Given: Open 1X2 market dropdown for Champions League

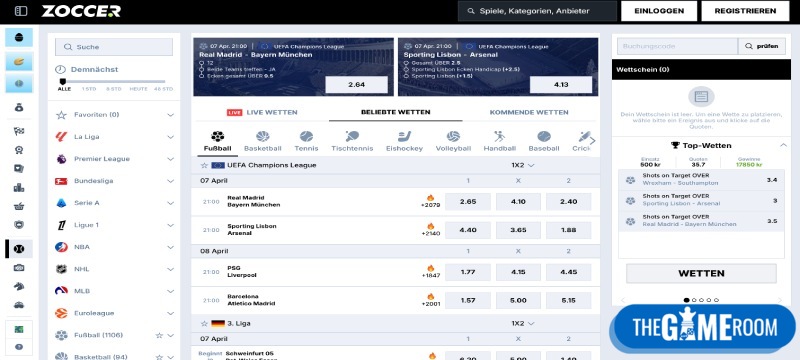Looking at the screenshot, I should point(523,165).
